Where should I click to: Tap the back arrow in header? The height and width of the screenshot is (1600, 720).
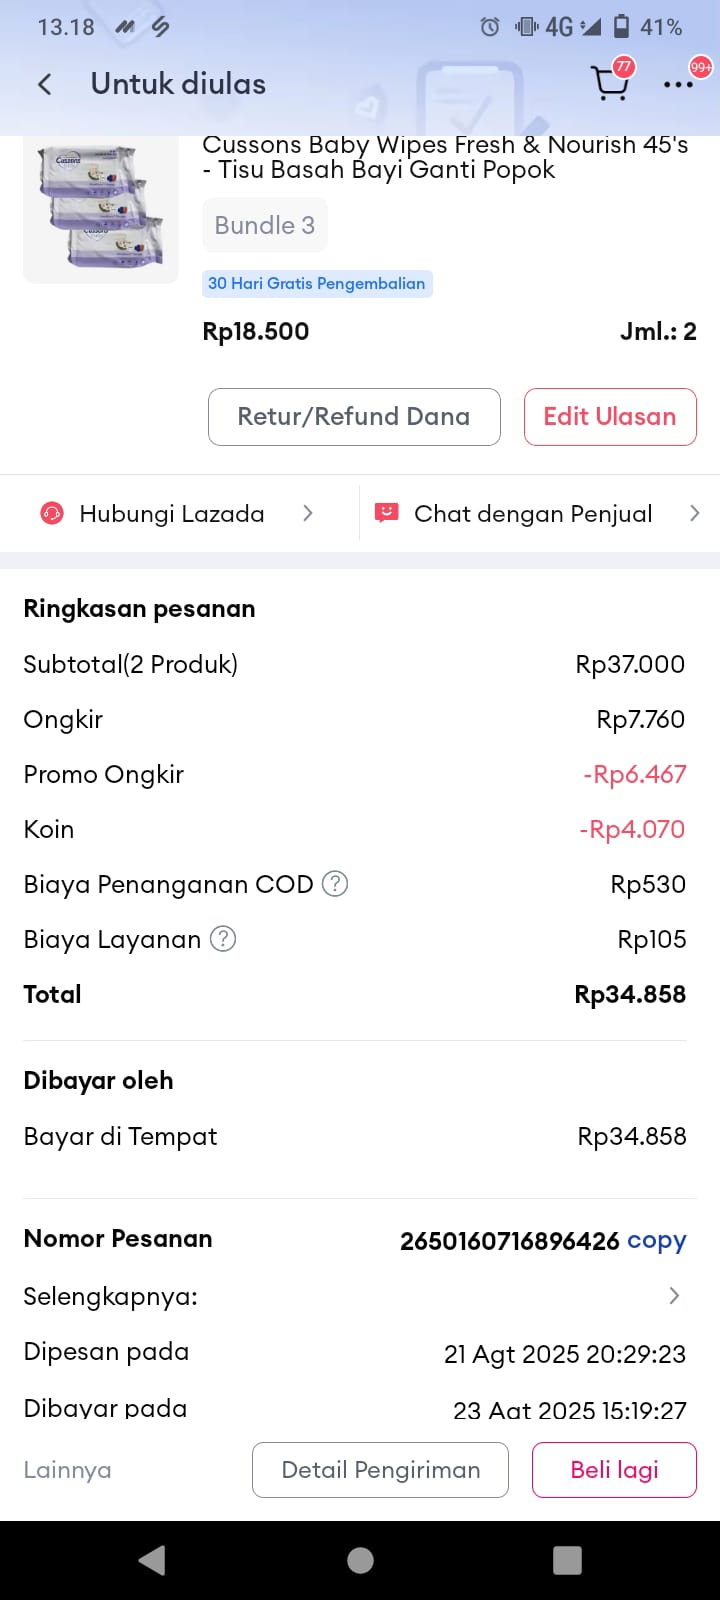(x=45, y=84)
